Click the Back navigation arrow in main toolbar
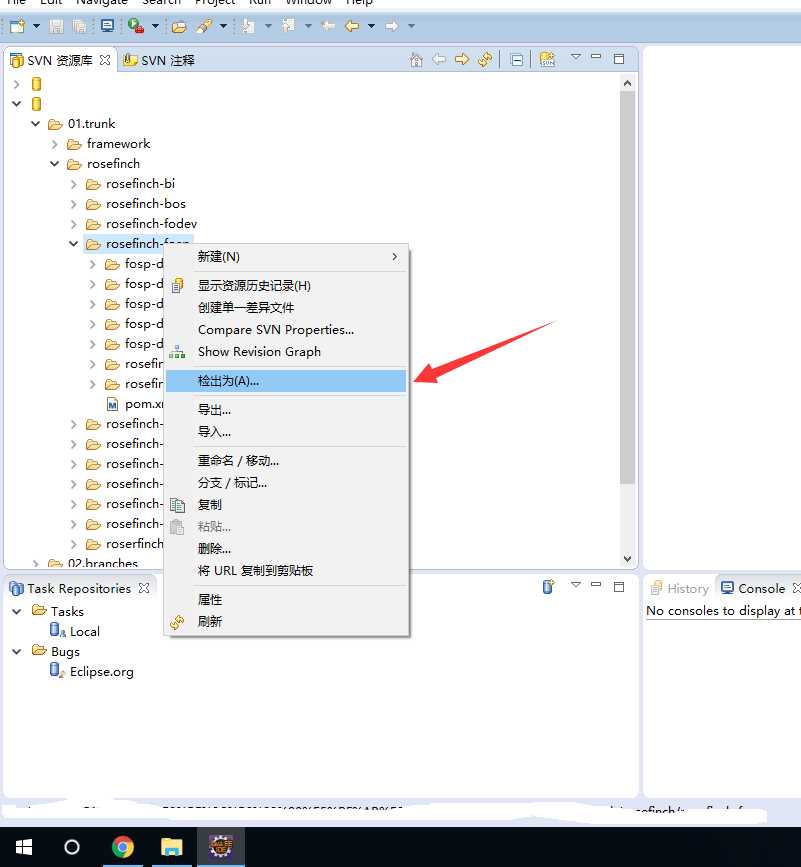 [x=352, y=26]
